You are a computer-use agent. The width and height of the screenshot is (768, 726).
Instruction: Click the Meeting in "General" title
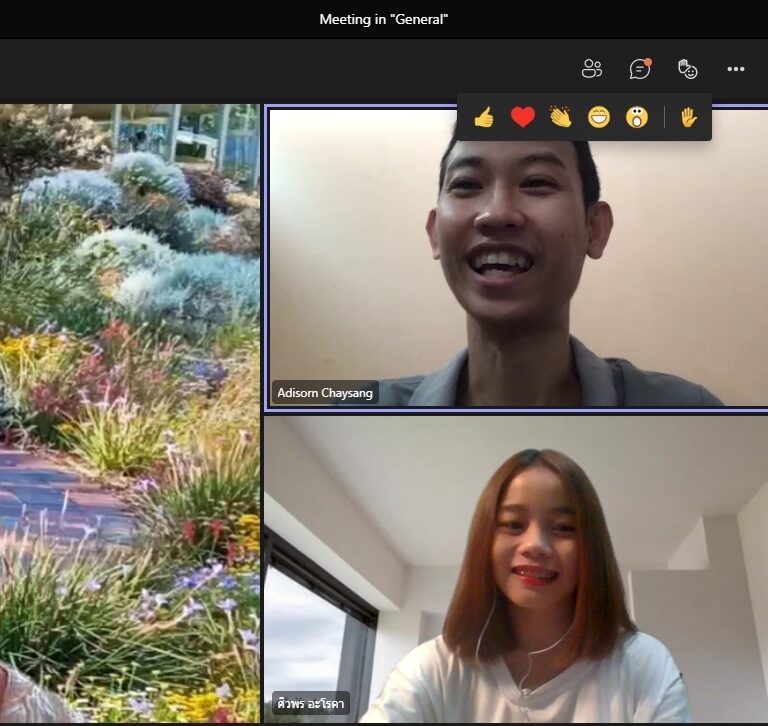coord(384,20)
